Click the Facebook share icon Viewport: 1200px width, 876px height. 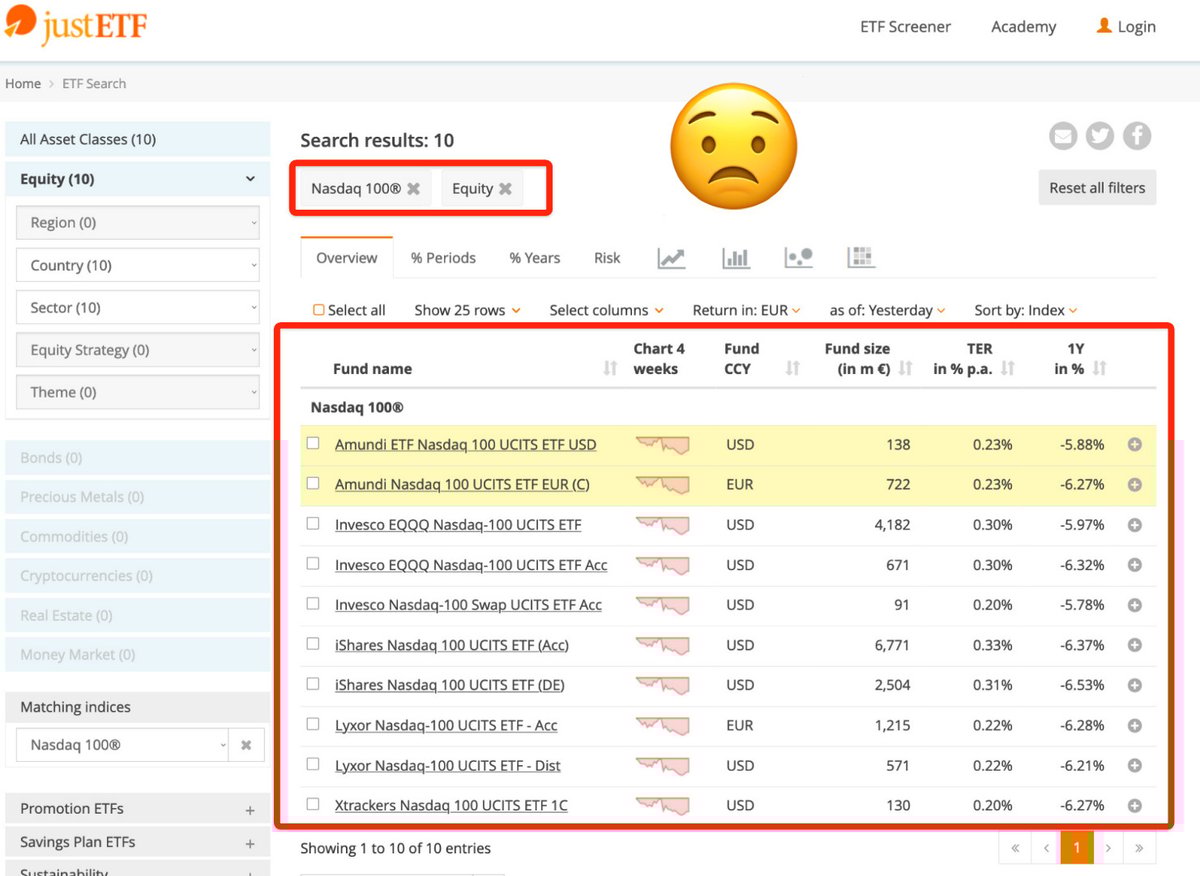[x=1137, y=136]
